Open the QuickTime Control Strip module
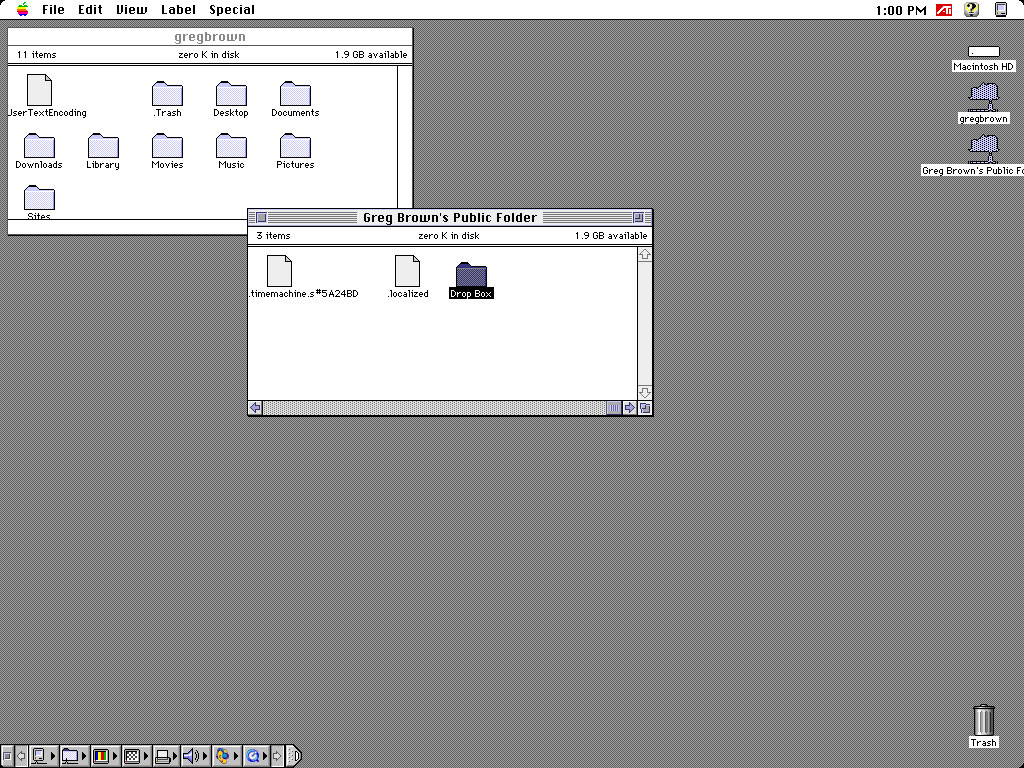Image resolution: width=1024 pixels, height=768 pixels. (x=257, y=756)
